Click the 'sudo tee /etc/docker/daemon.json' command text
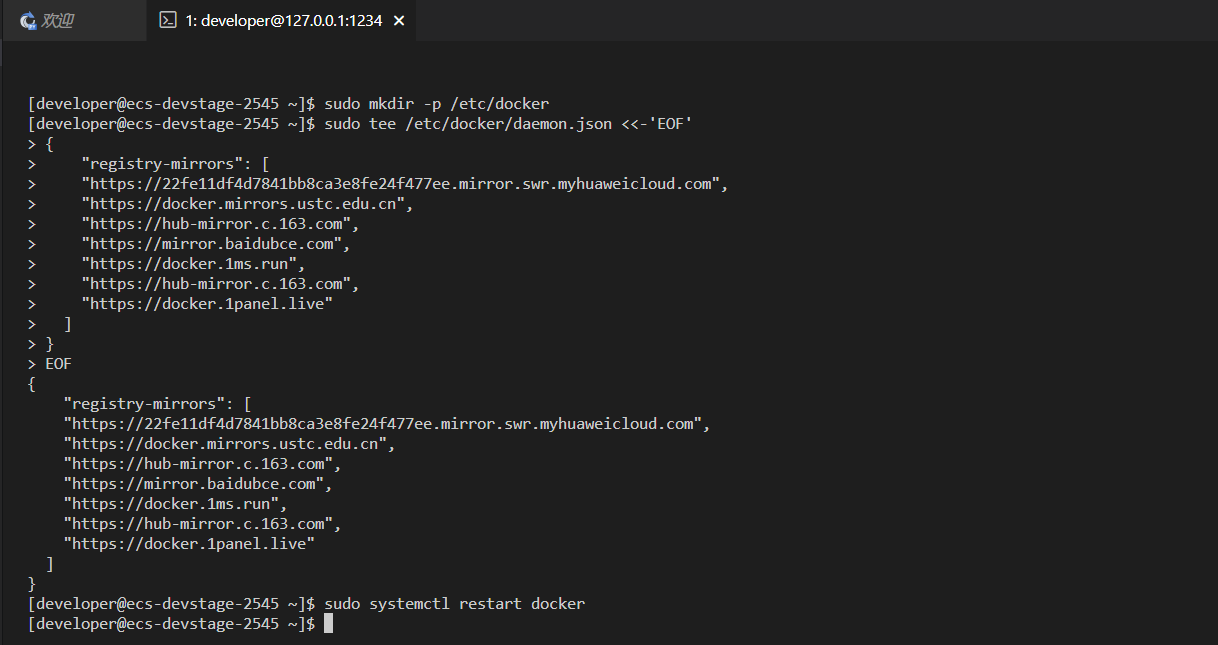The height and width of the screenshot is (645, 1218). [474, 124]
